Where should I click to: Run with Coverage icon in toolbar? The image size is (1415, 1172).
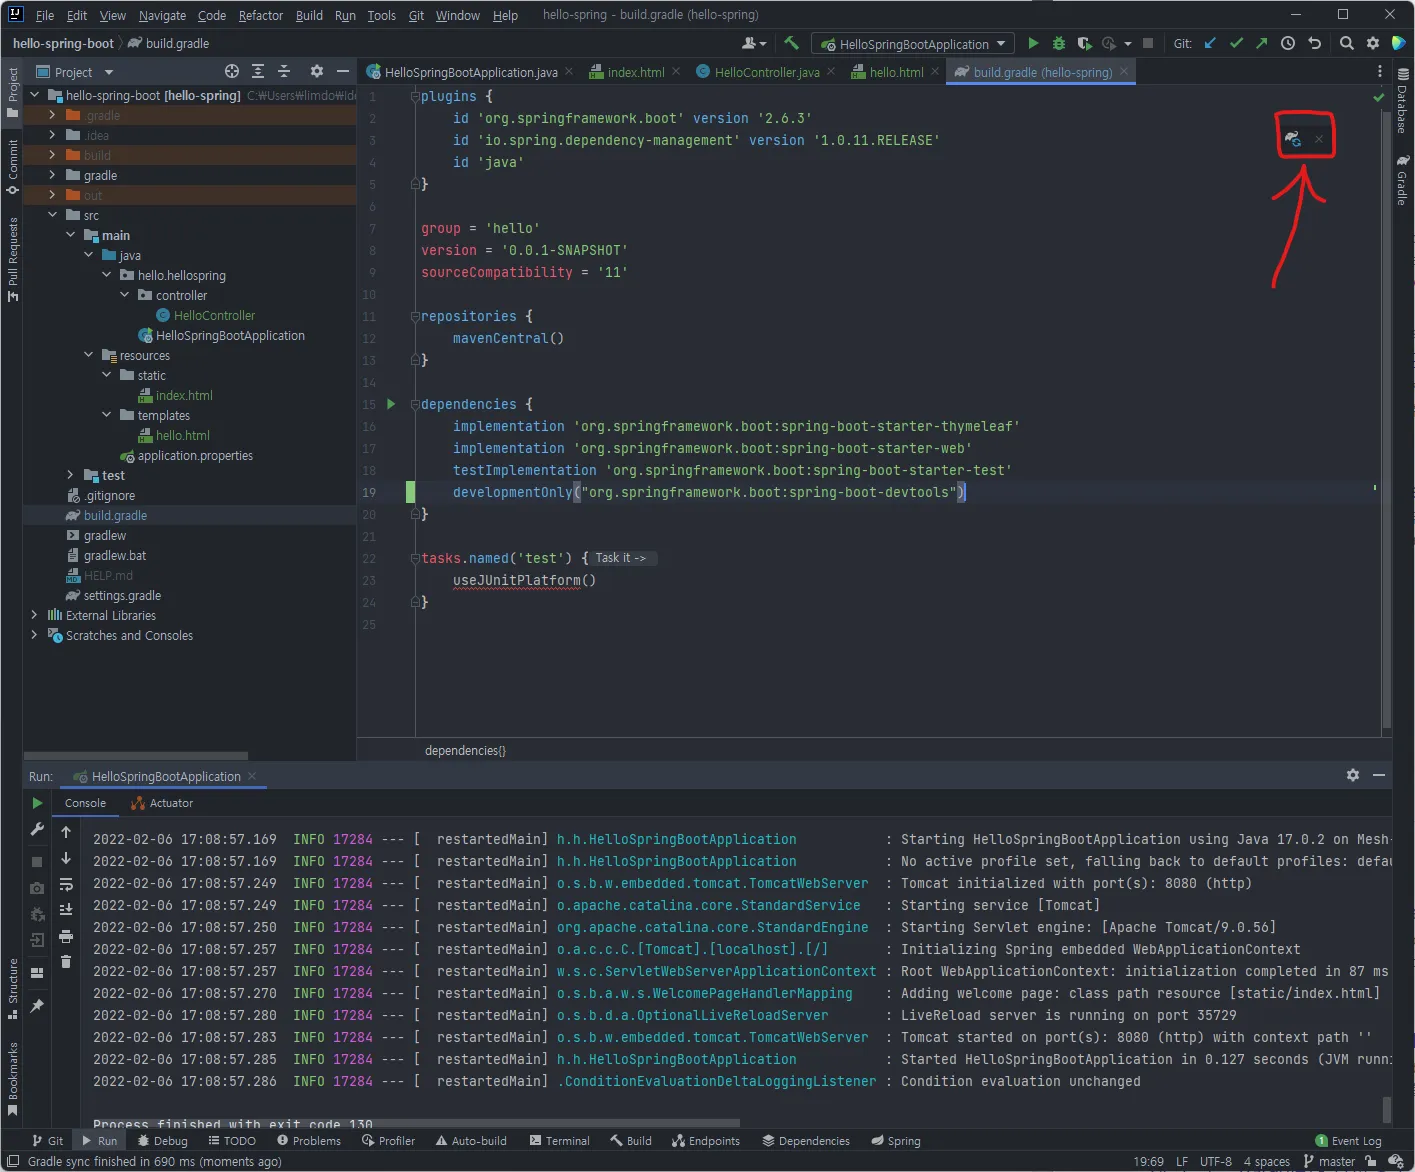point(1084,43)
